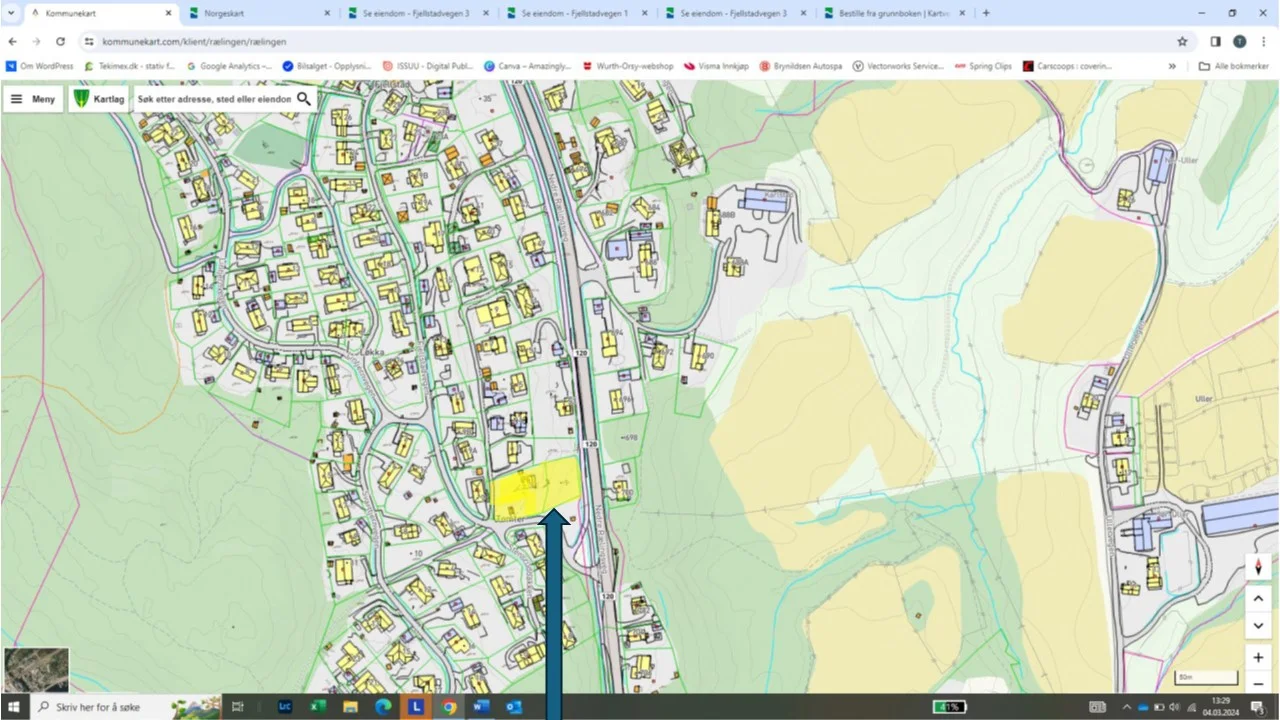Expand the tab search dropdown arrow
Screen dimensions: 1280x720
point(10,13)
